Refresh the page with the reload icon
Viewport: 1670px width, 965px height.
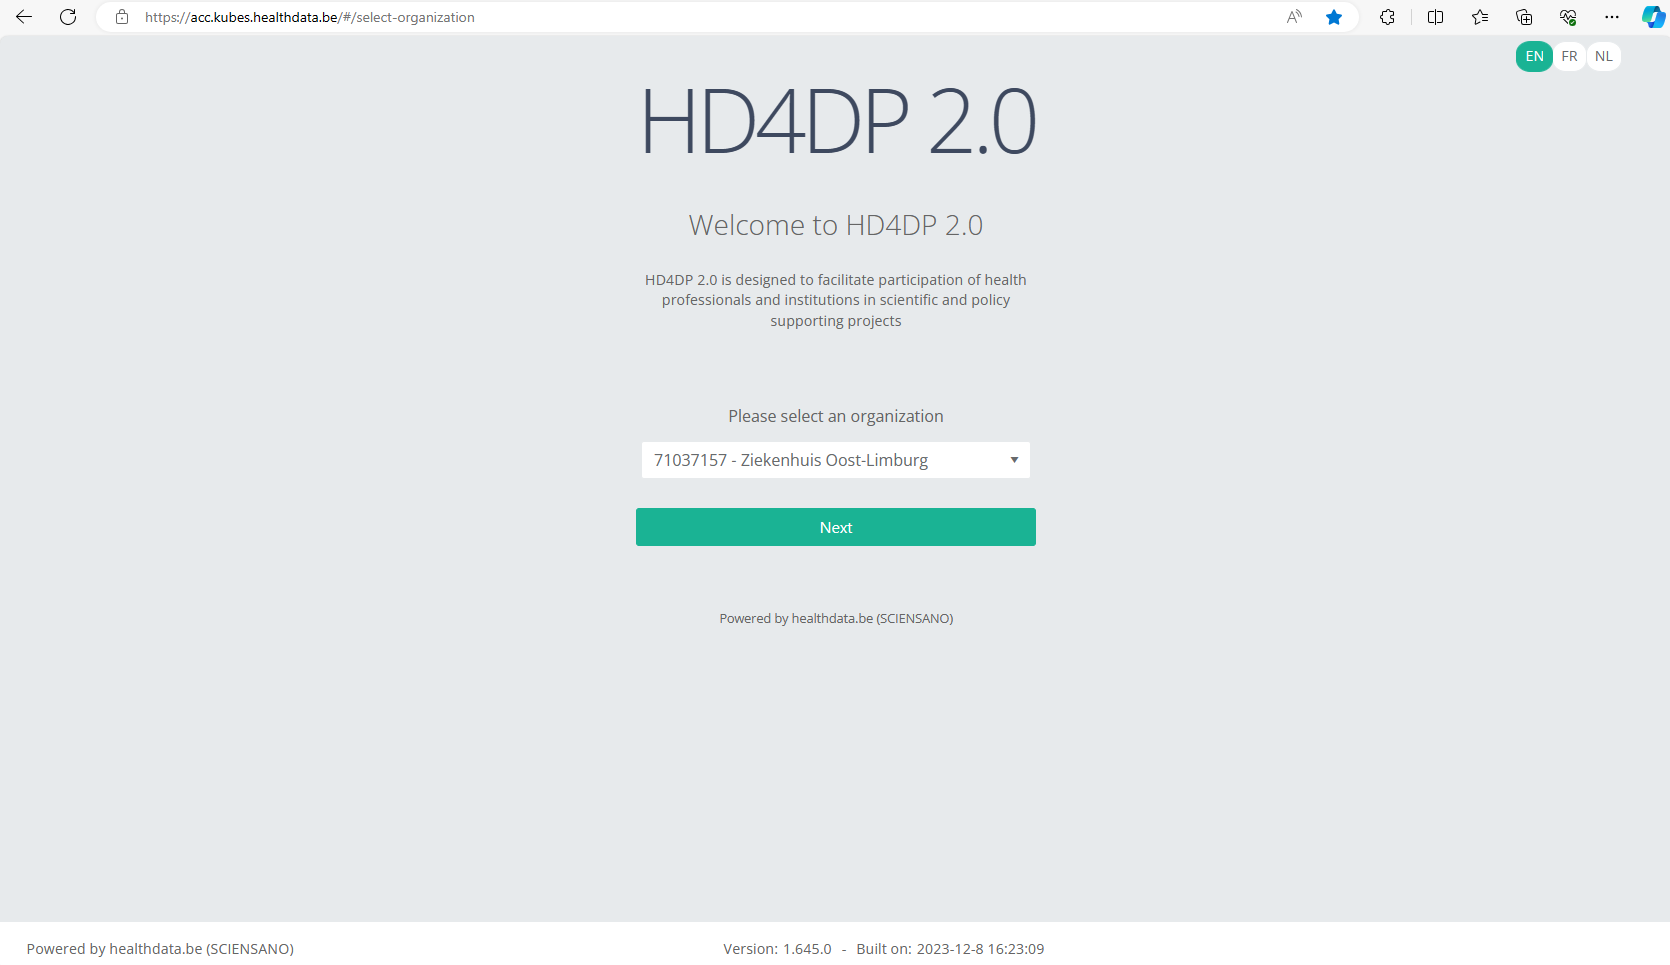point(68,17)
